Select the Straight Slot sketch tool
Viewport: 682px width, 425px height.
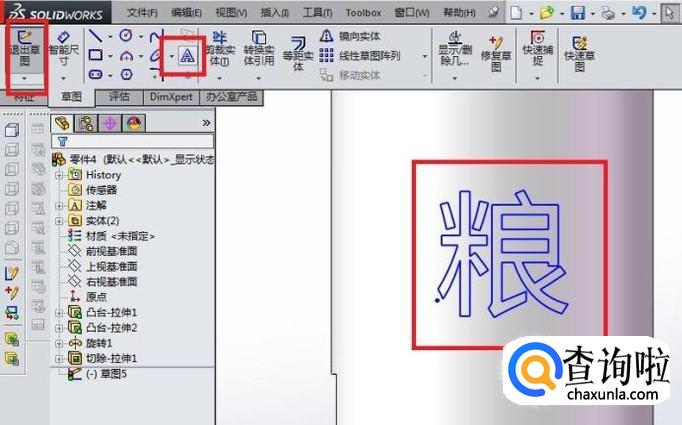[96, 75]
